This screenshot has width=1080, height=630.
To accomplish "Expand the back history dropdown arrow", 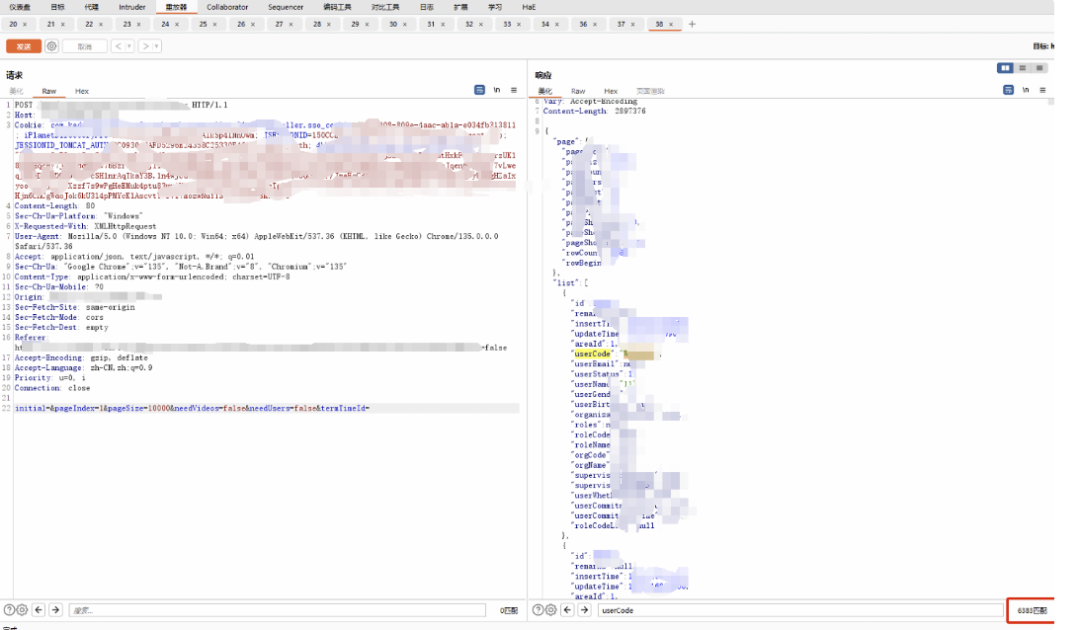I will click(129, 46).
